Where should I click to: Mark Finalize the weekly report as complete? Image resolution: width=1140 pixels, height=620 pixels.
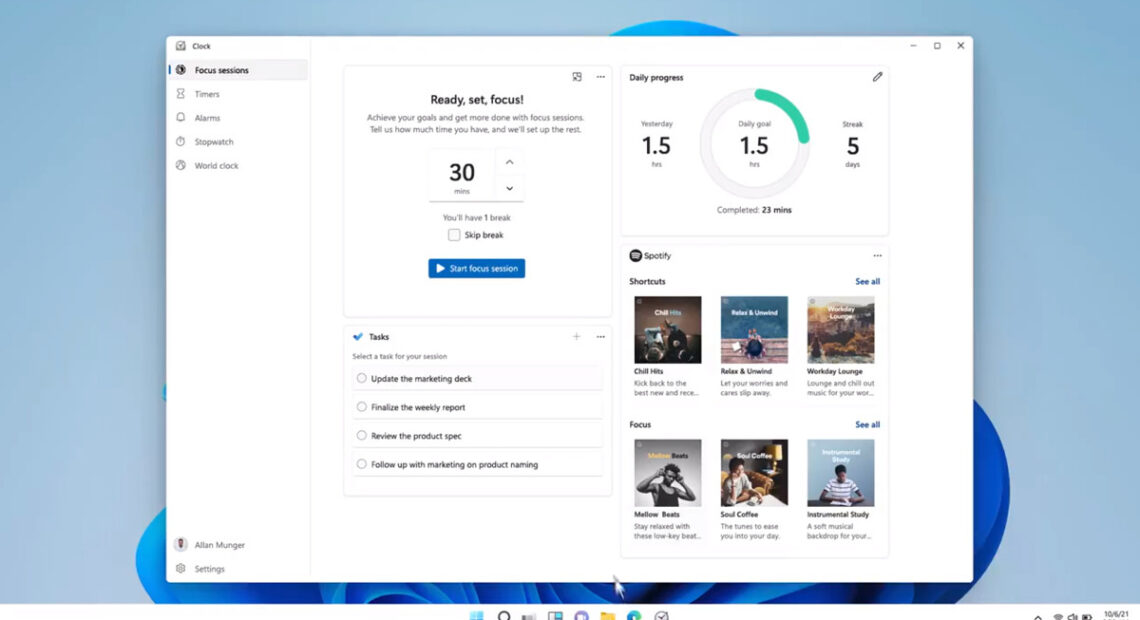click(x=361, y=407)
